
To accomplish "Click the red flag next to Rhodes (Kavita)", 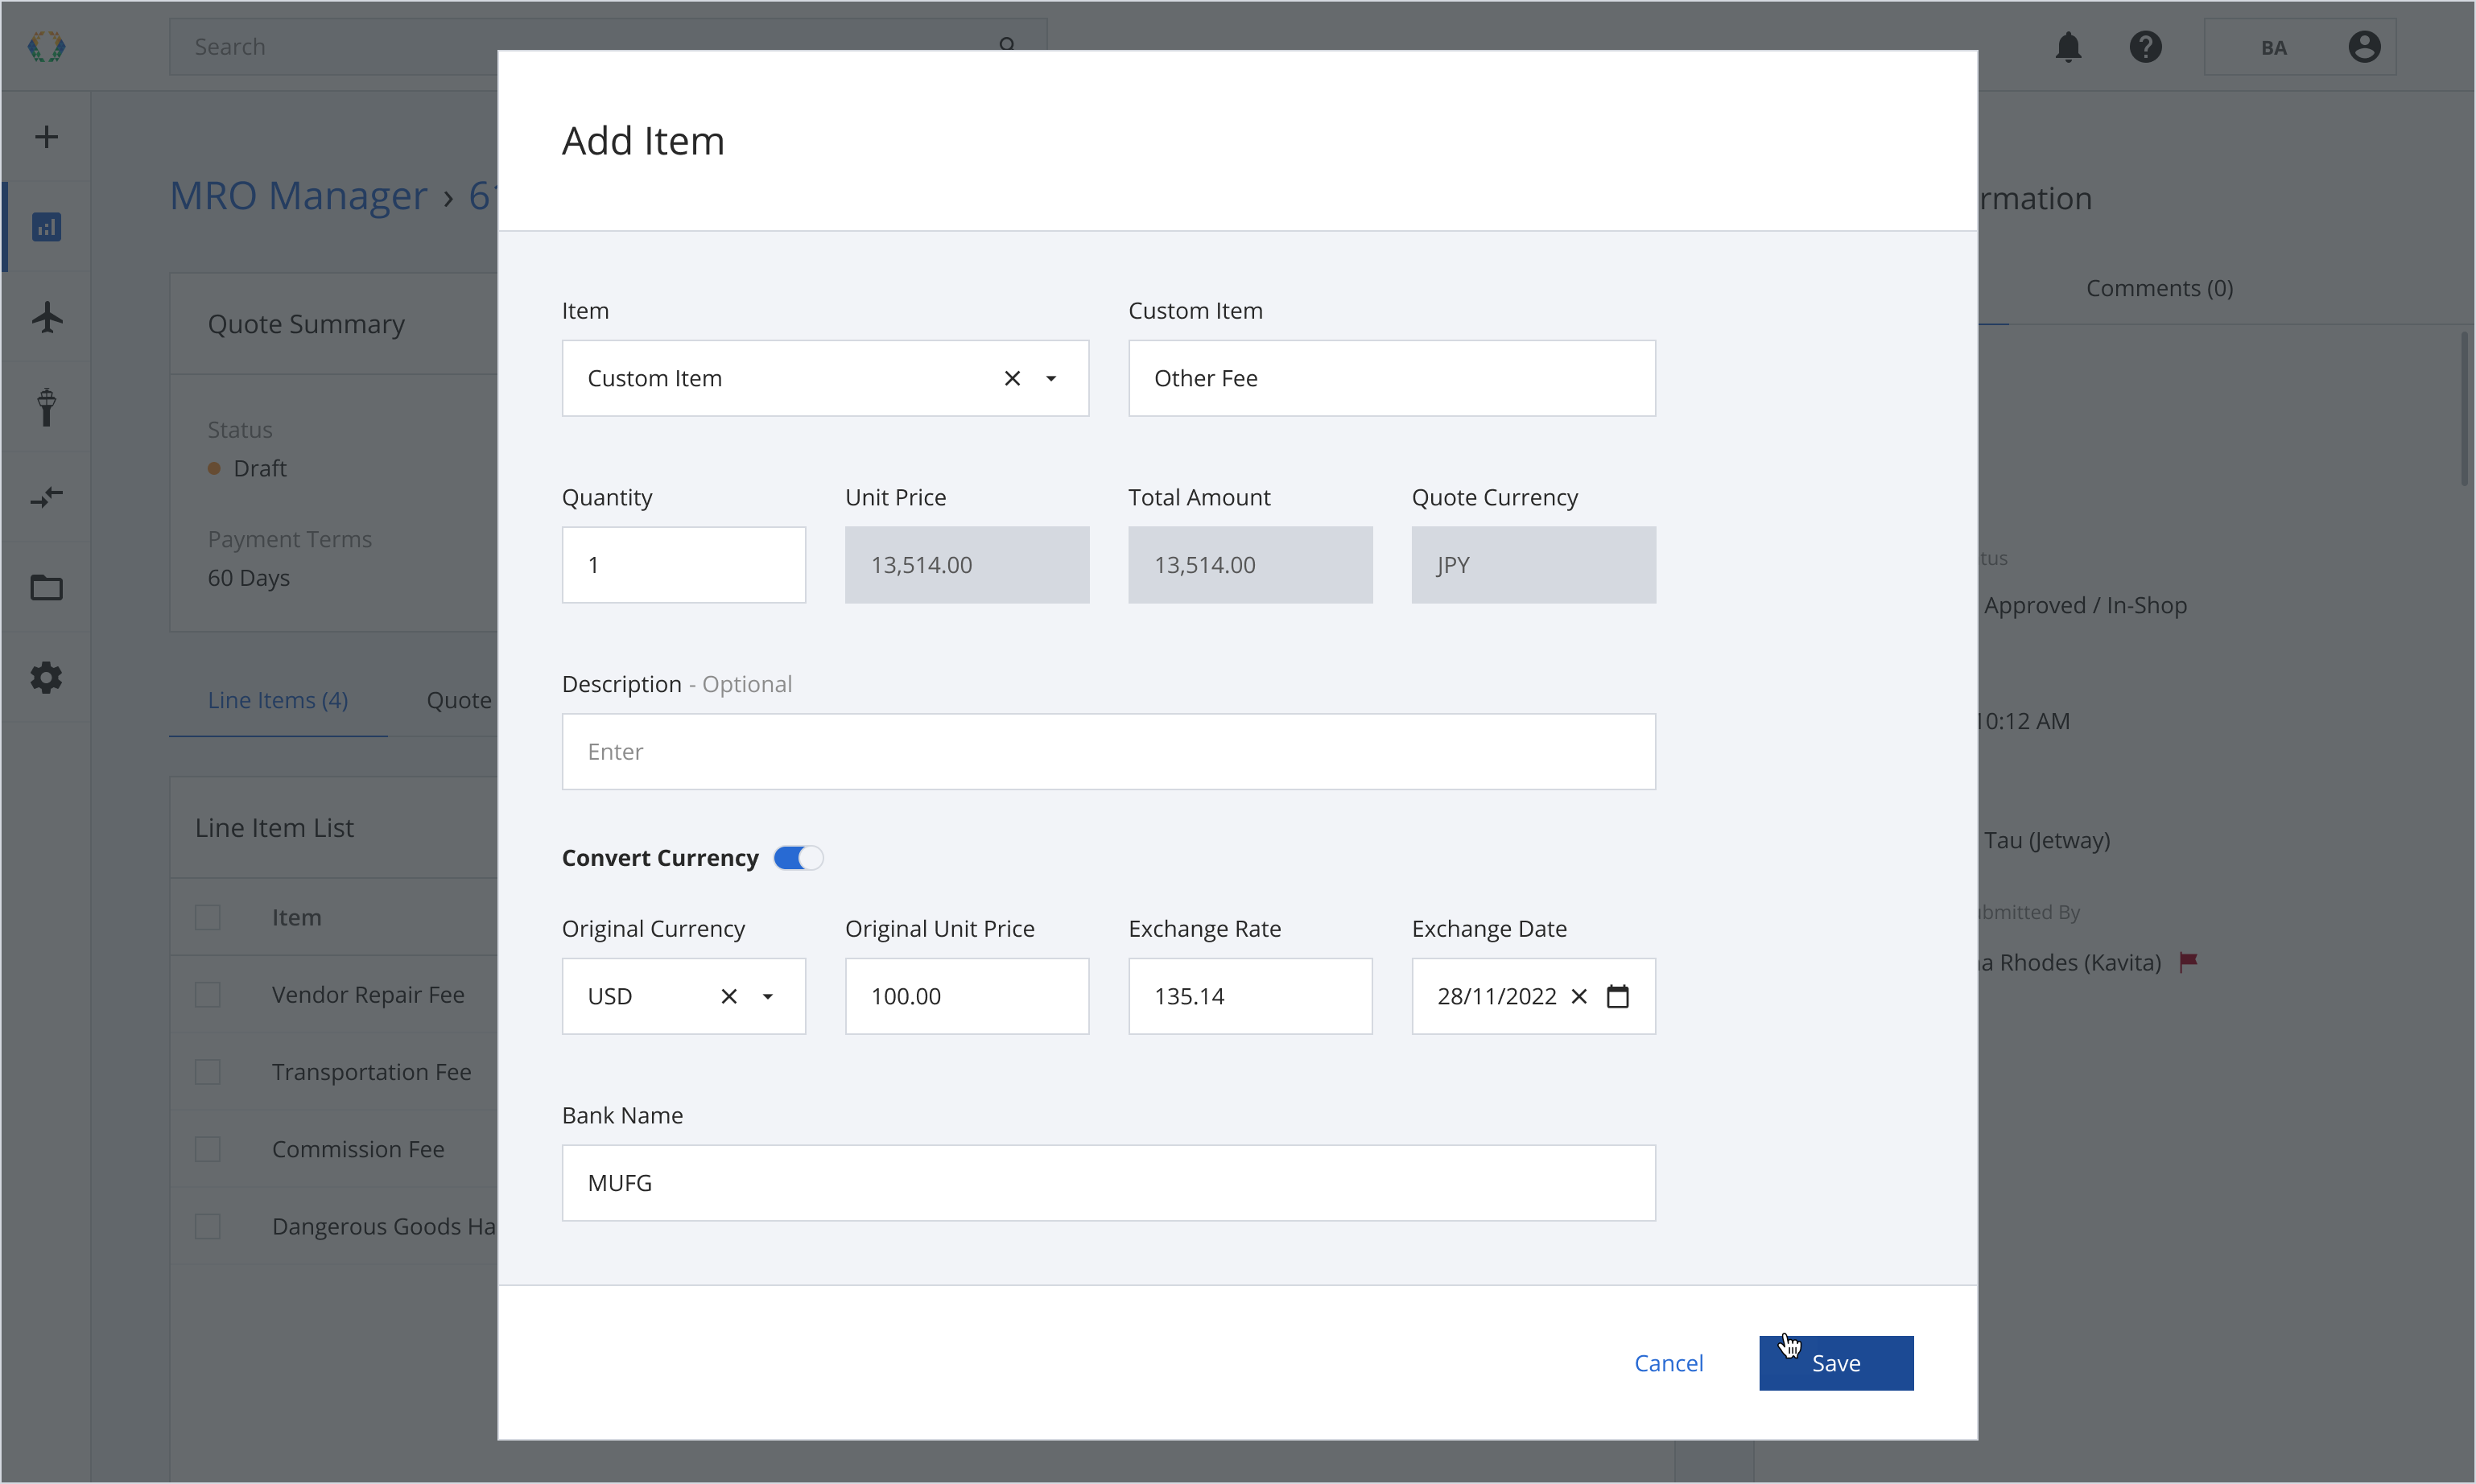I will (2188, 962).
